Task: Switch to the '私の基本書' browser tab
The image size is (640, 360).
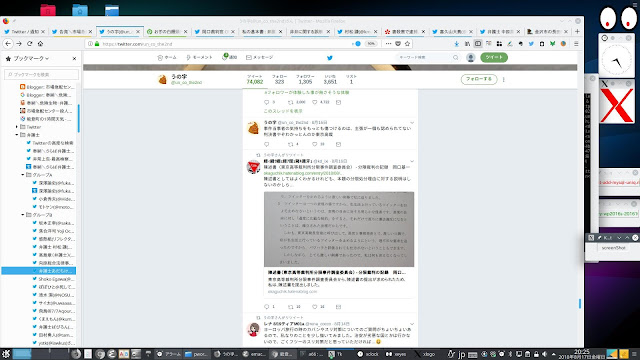Action: coord(262,31)
